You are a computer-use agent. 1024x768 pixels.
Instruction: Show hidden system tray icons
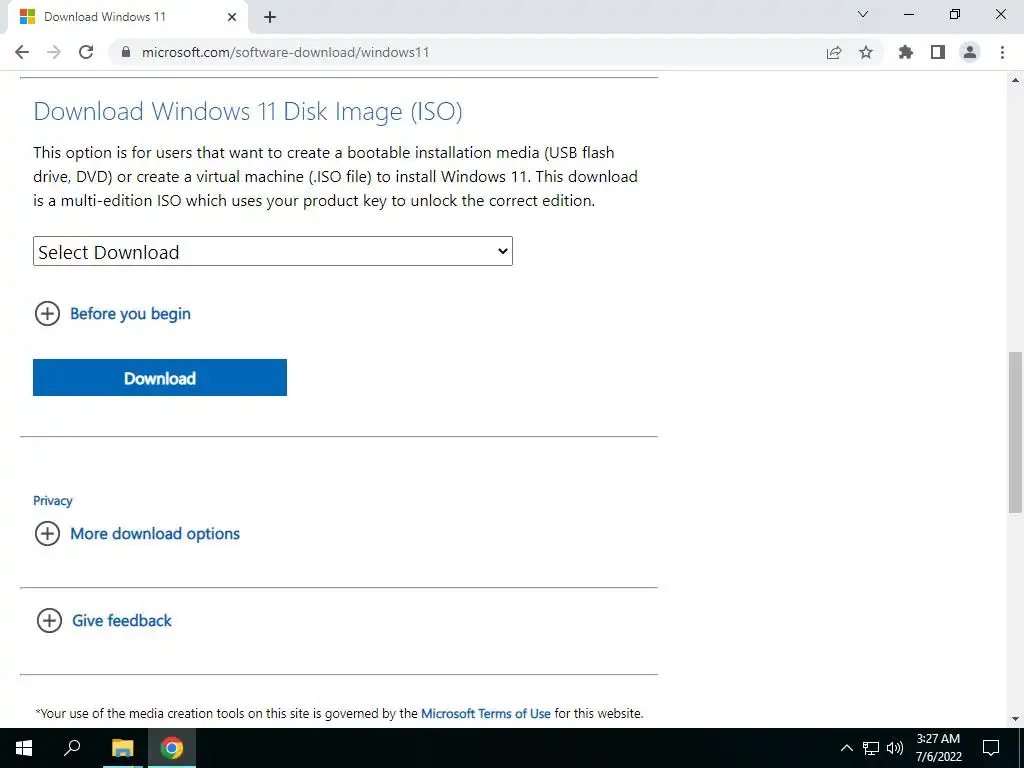846,748
